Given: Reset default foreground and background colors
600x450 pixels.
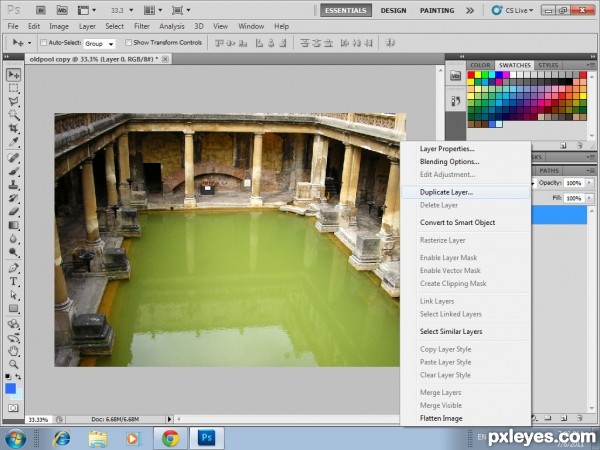Looking at the screenshot, I should coord(8,377).
